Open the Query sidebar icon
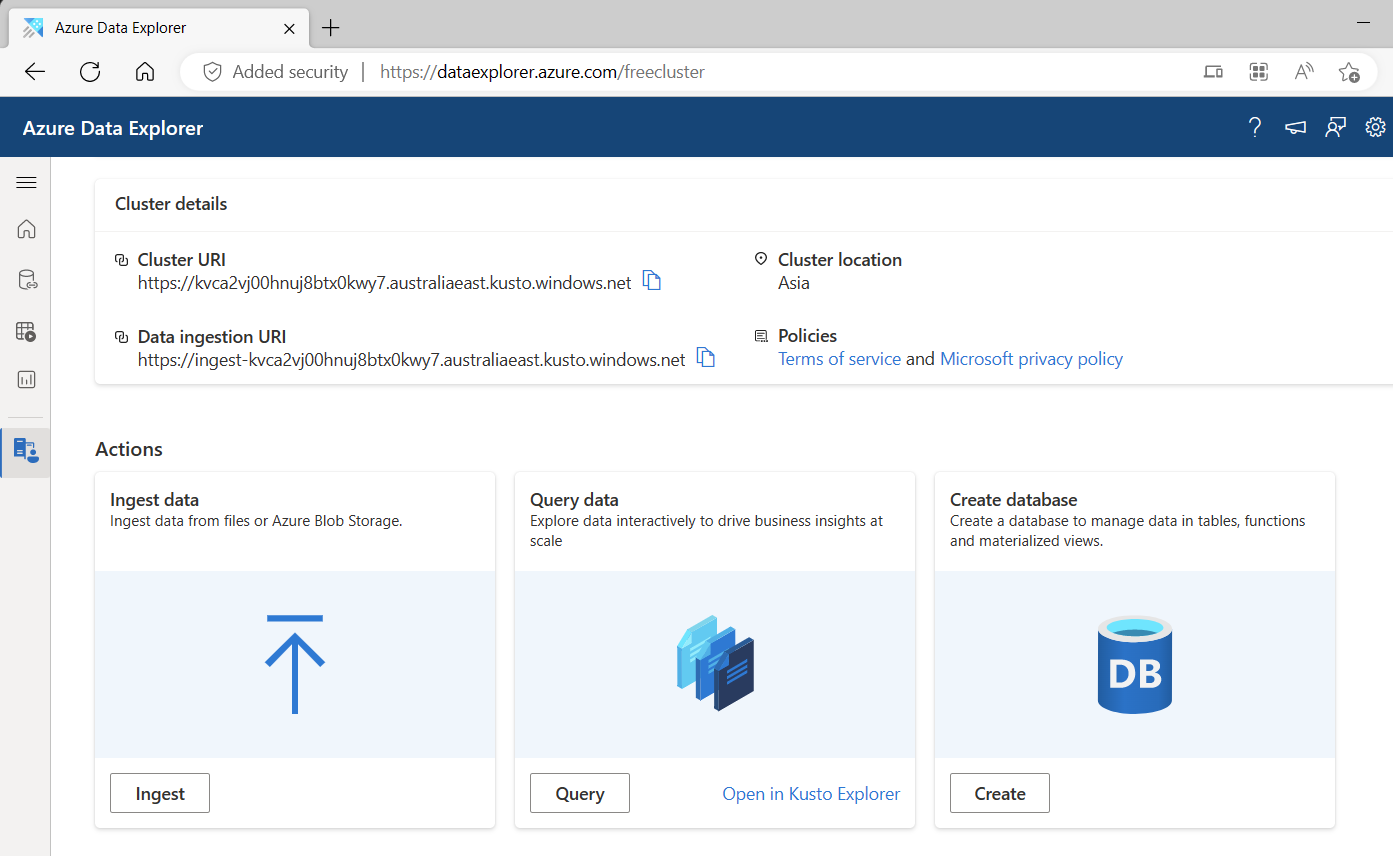This screenshot has height=856, width=1393. (26, 331)
